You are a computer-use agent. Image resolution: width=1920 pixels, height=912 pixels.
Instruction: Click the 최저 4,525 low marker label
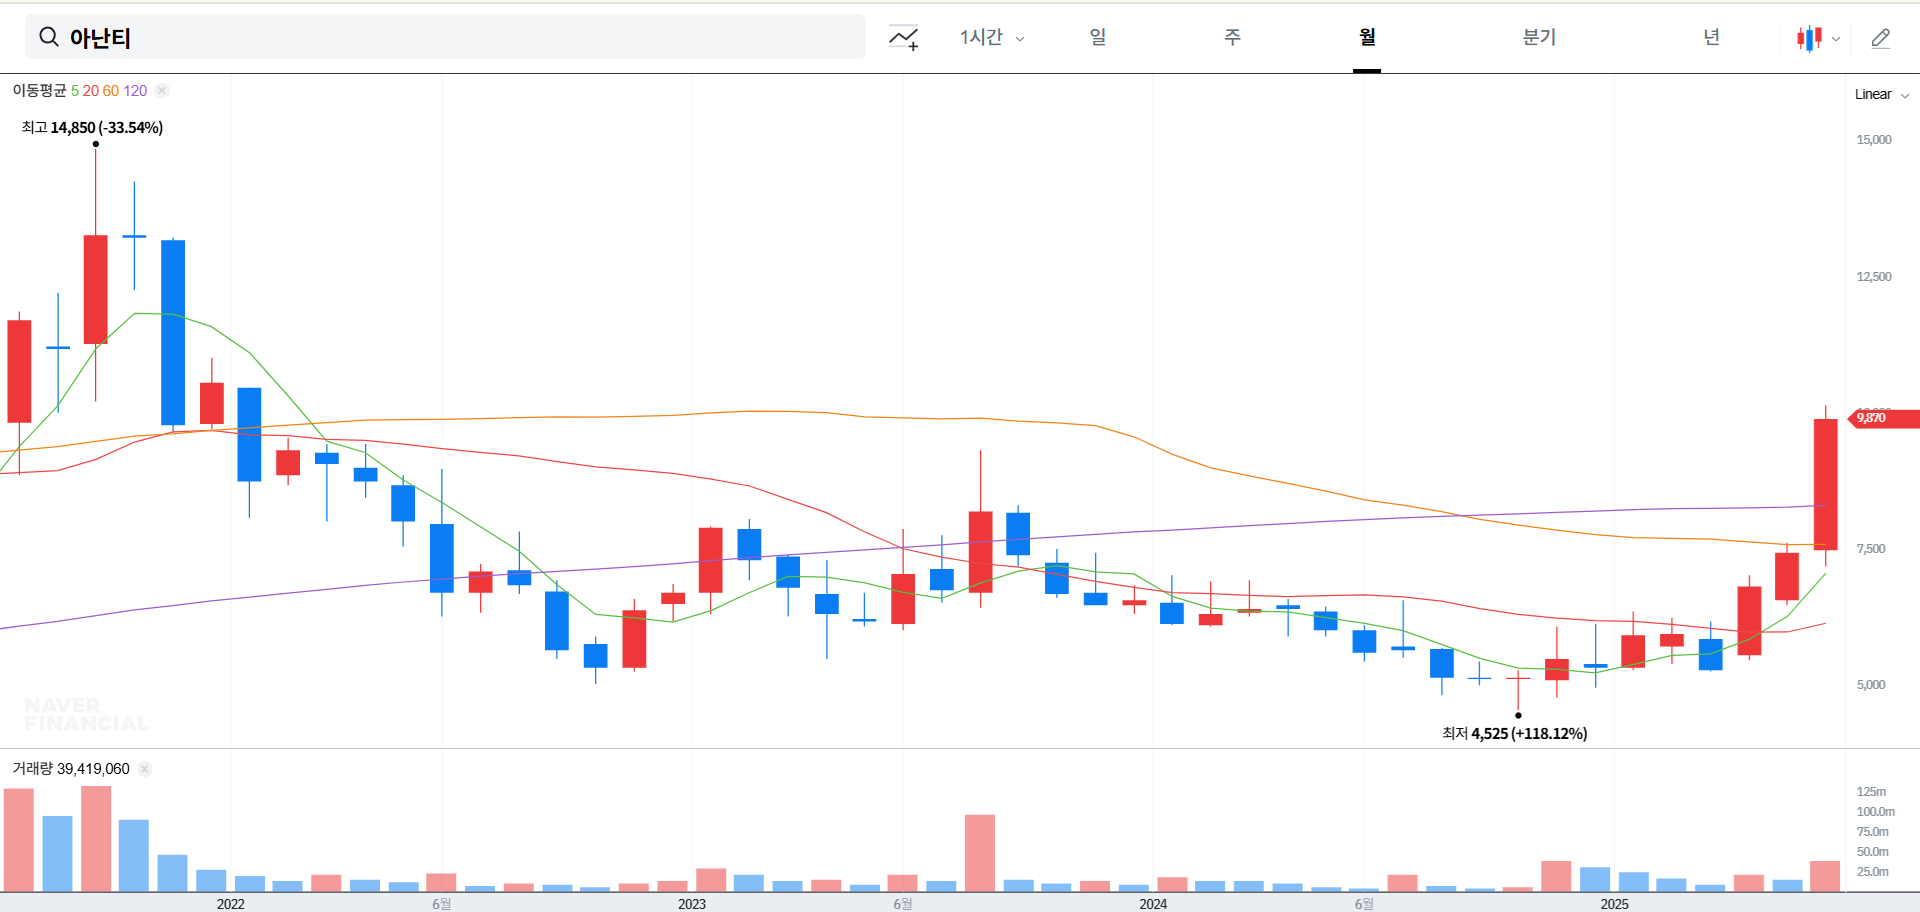pyautogui.click(x=1514, y=733)
